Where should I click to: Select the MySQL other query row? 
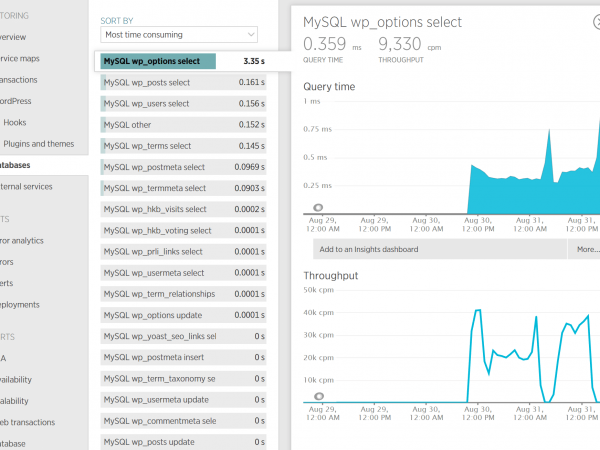(x=184, y=125)
